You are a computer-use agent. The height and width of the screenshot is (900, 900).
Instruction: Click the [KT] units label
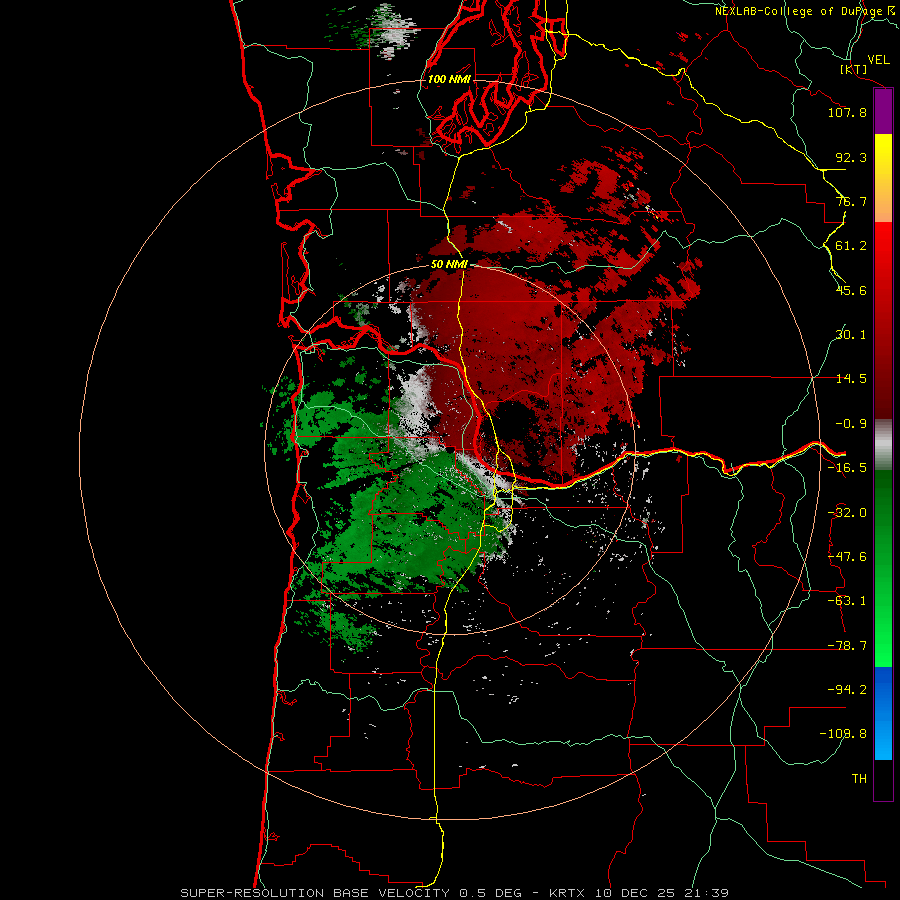[x=853, y=69]
